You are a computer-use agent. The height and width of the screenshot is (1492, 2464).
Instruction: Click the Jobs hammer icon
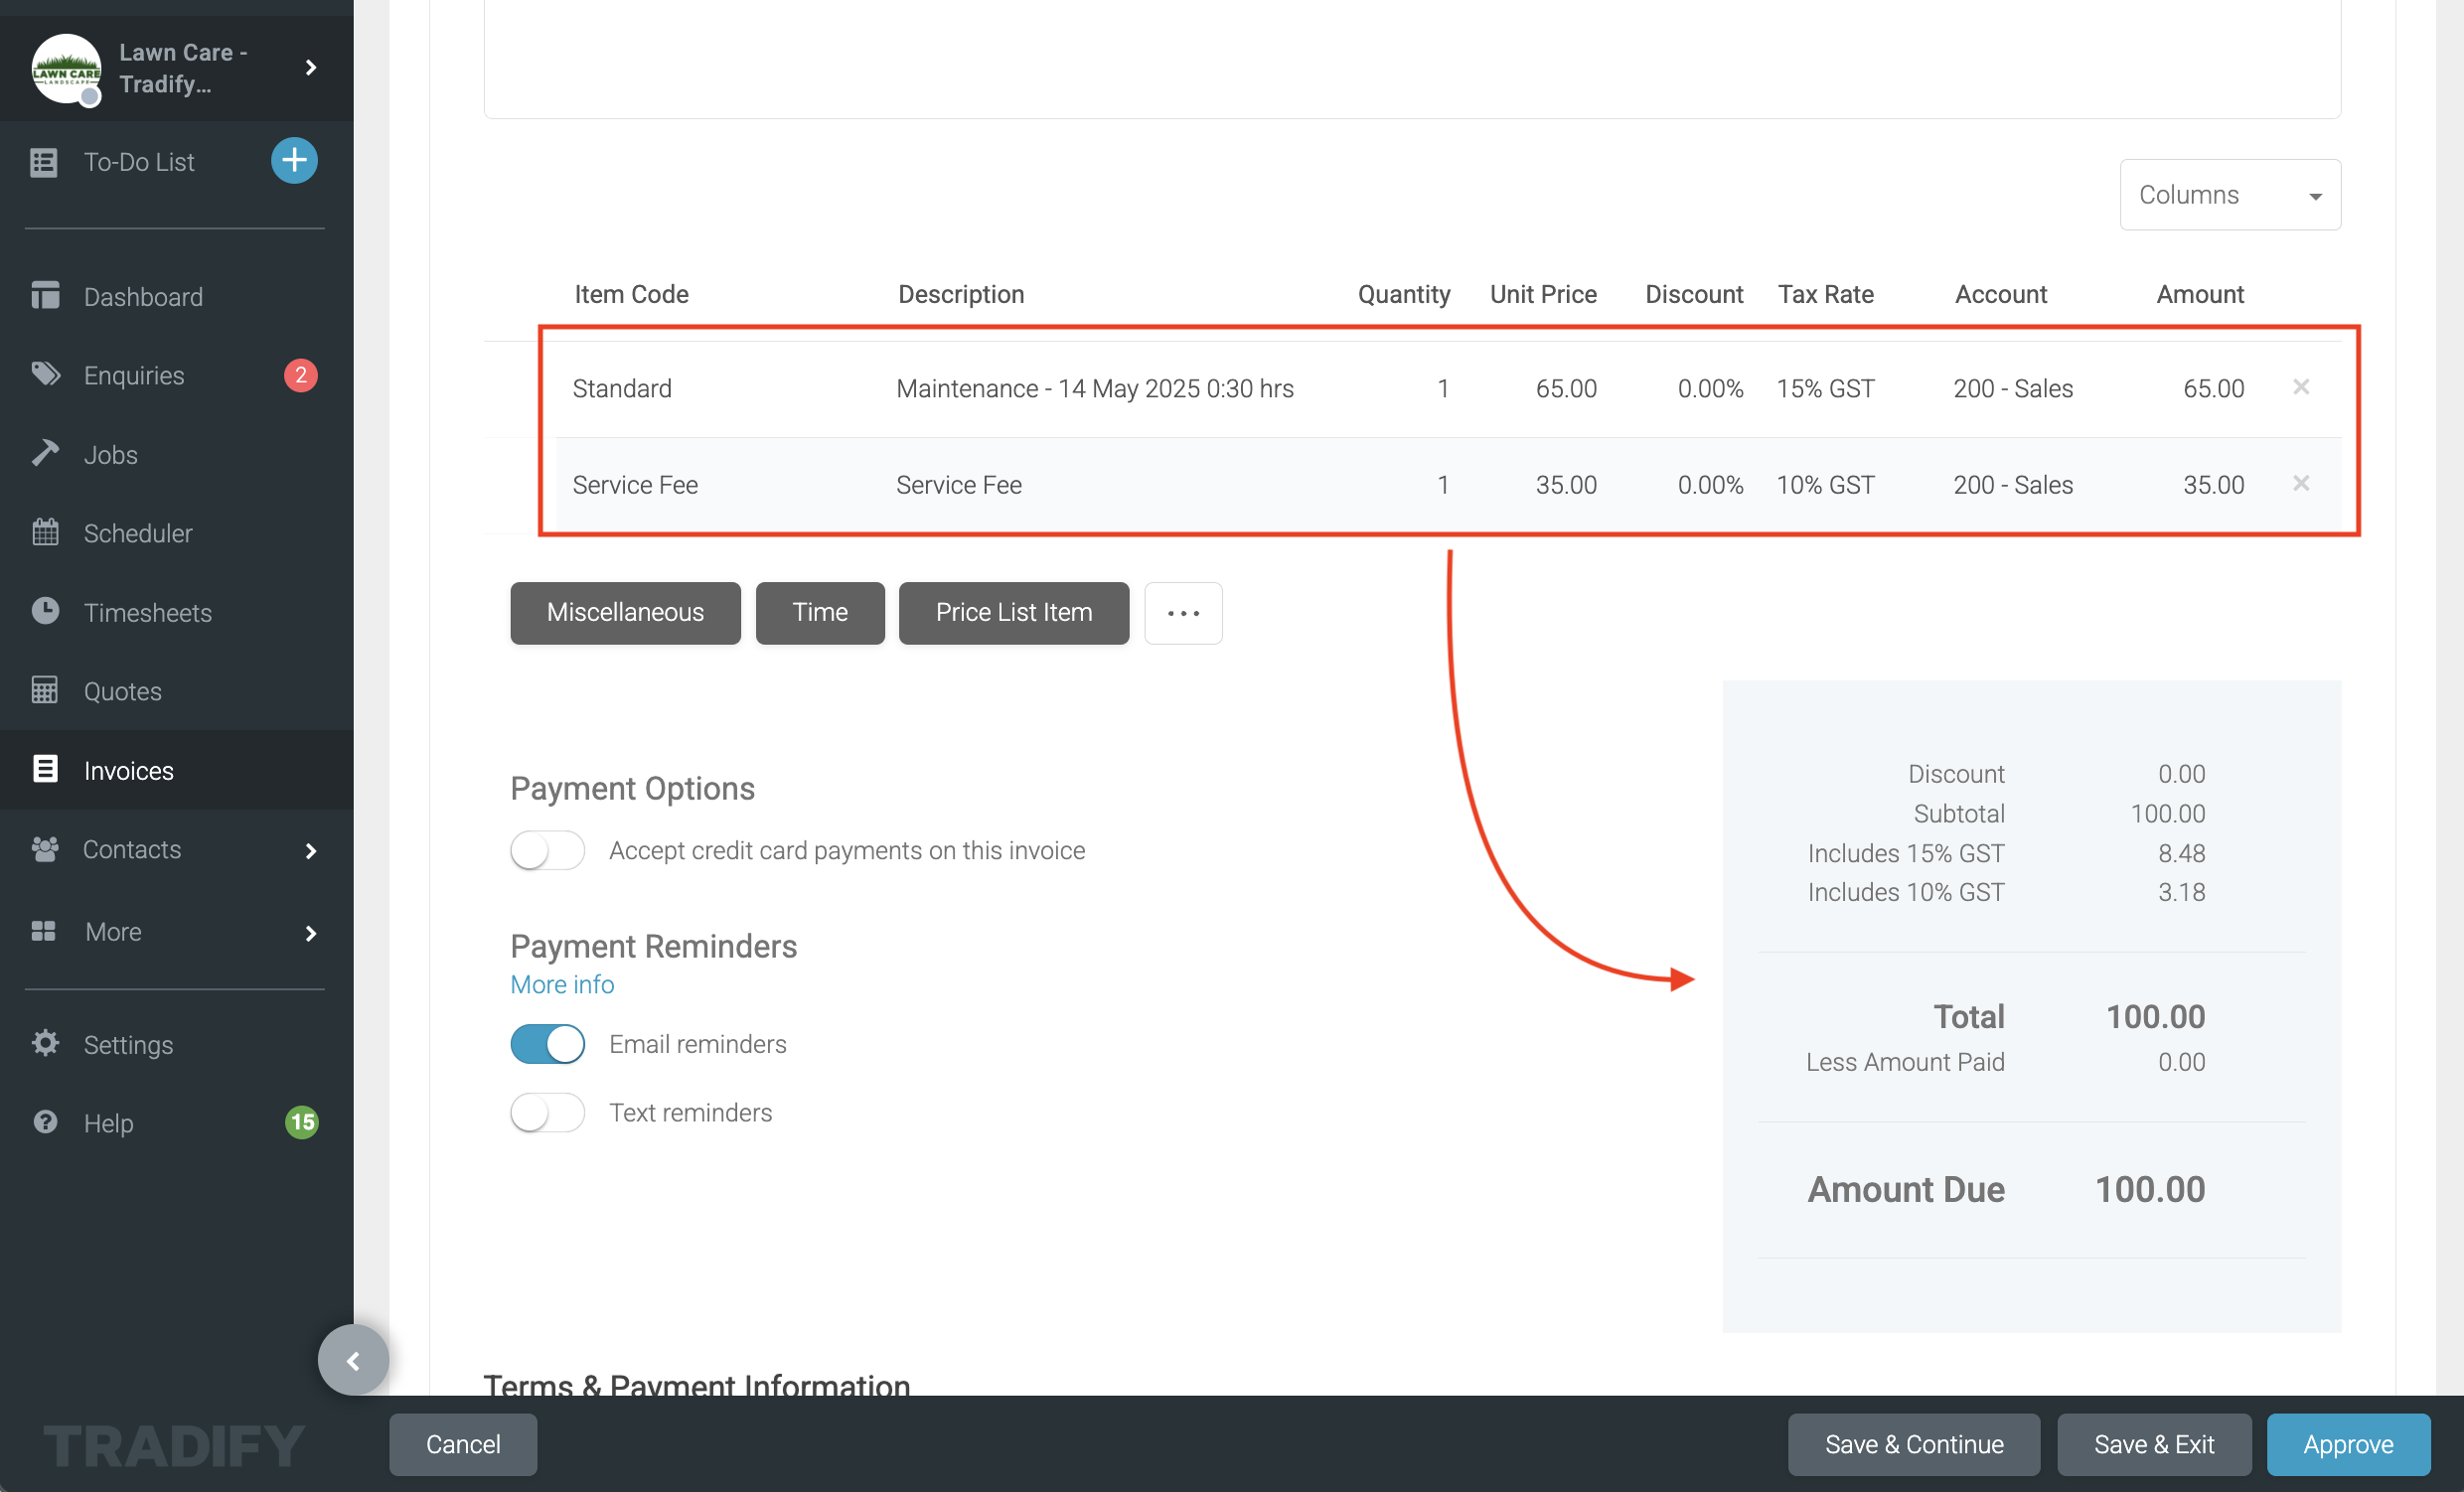click(x=45, y=453)
